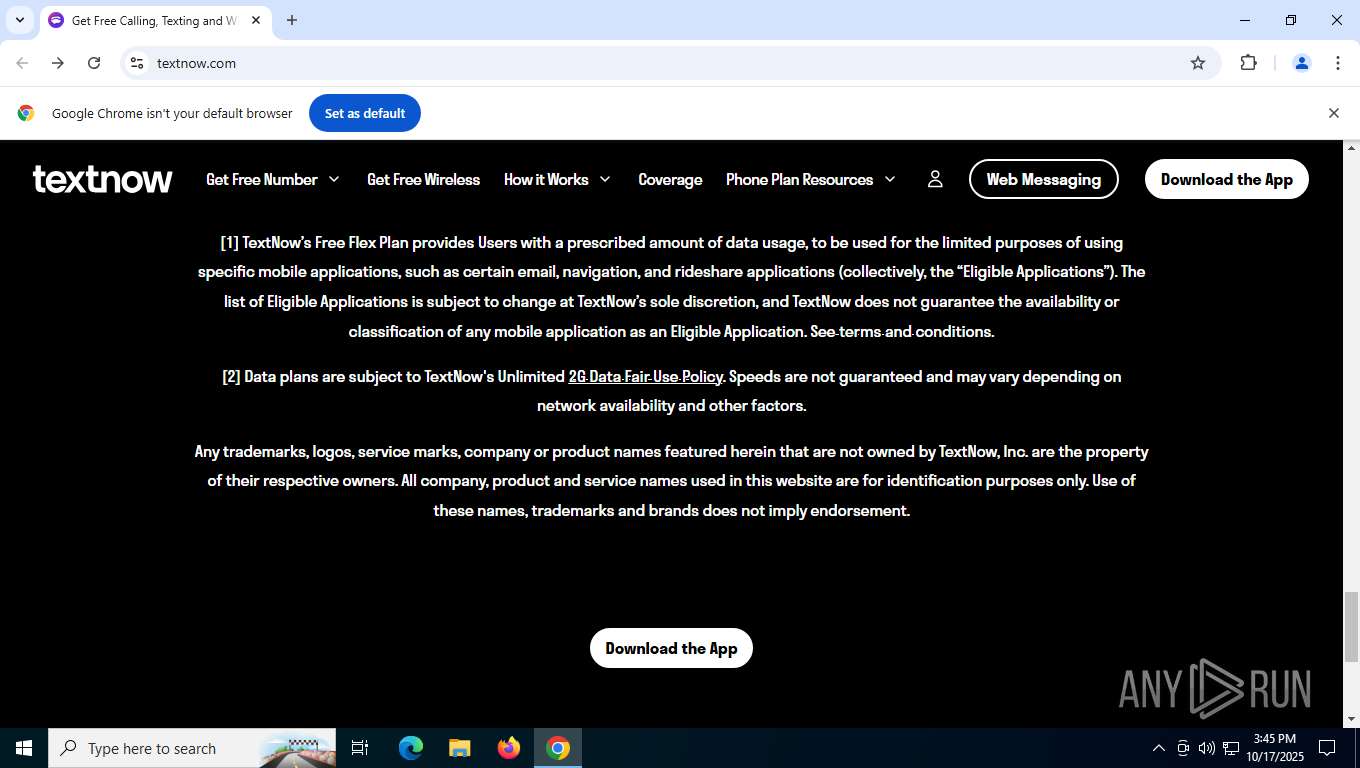Open the Windows notification center
Viewport: 1360px width, 768px height.
point(1327,748)
